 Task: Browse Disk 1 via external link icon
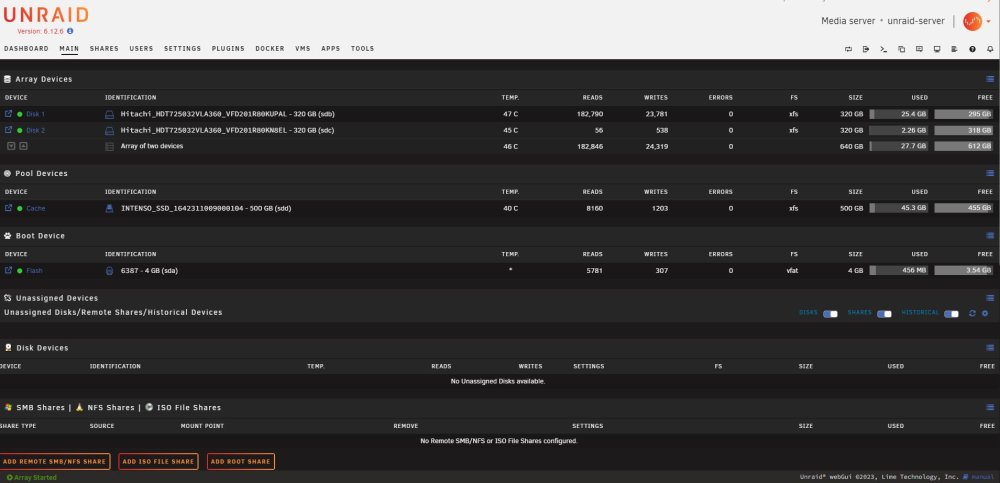(x=8, y=114)
